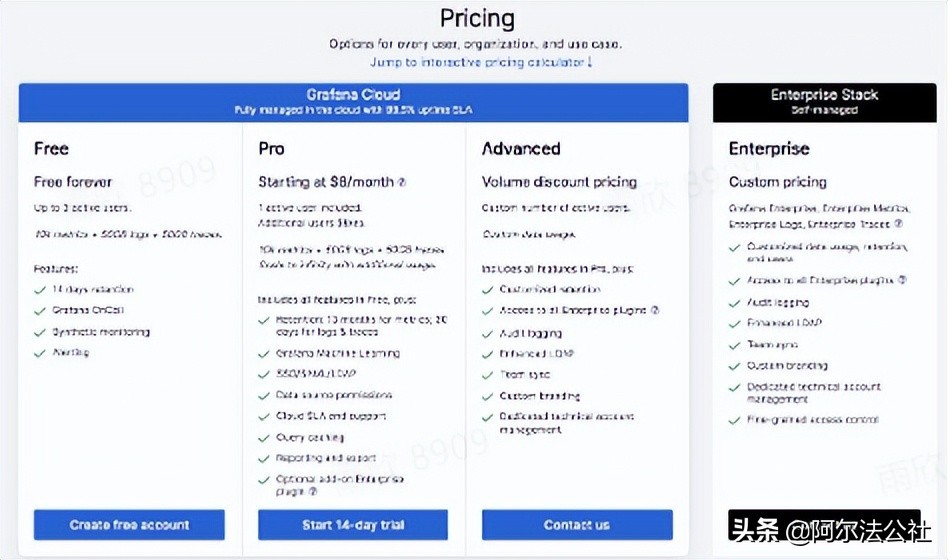Viewport: 948px width, 560px height.
Task: Click the Pro plan heading
Action: tap(271, 149)
